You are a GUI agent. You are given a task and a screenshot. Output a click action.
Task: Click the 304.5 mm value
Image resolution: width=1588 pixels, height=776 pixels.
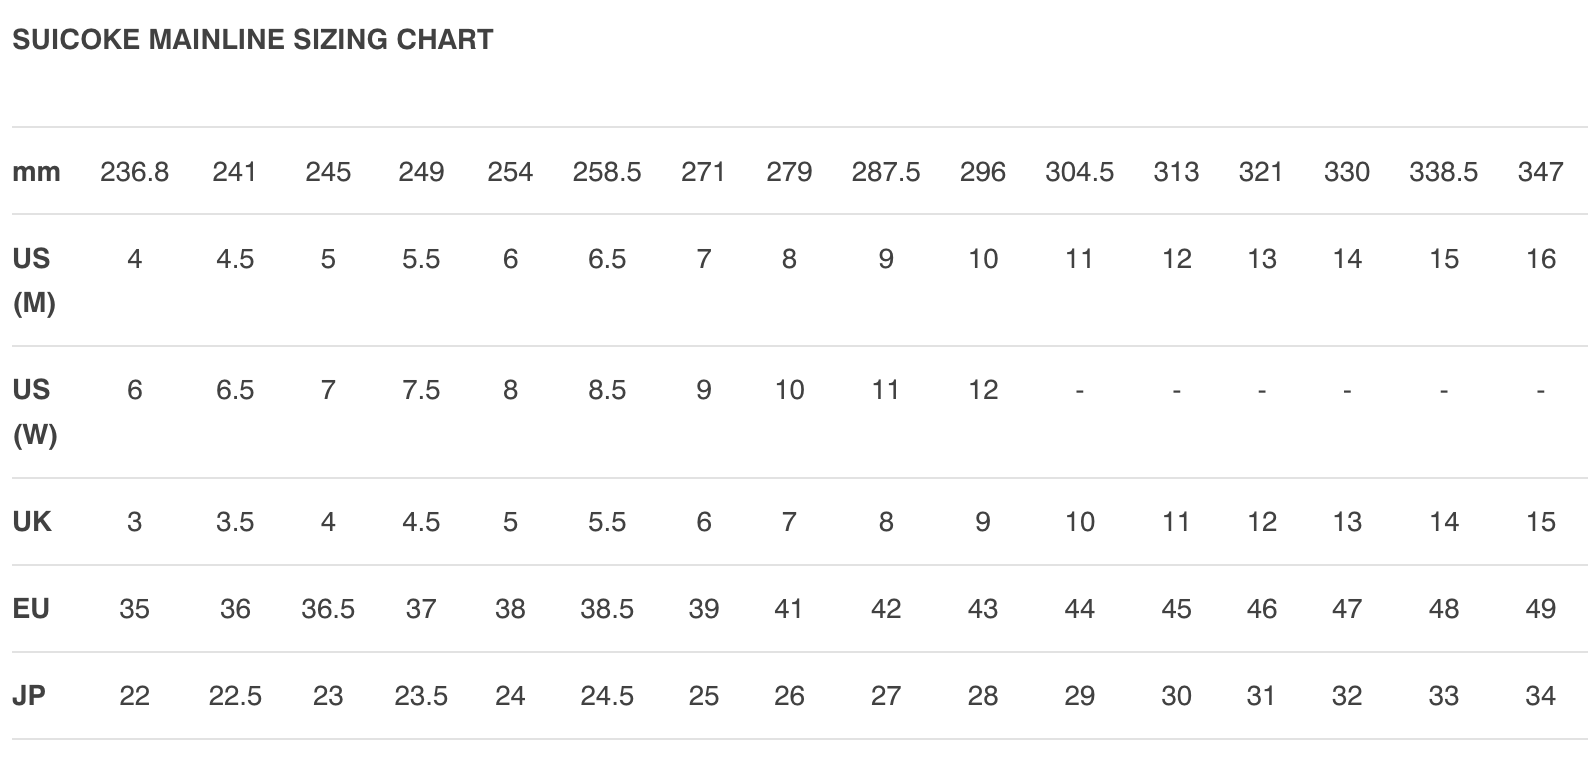tap(1079, 172)
